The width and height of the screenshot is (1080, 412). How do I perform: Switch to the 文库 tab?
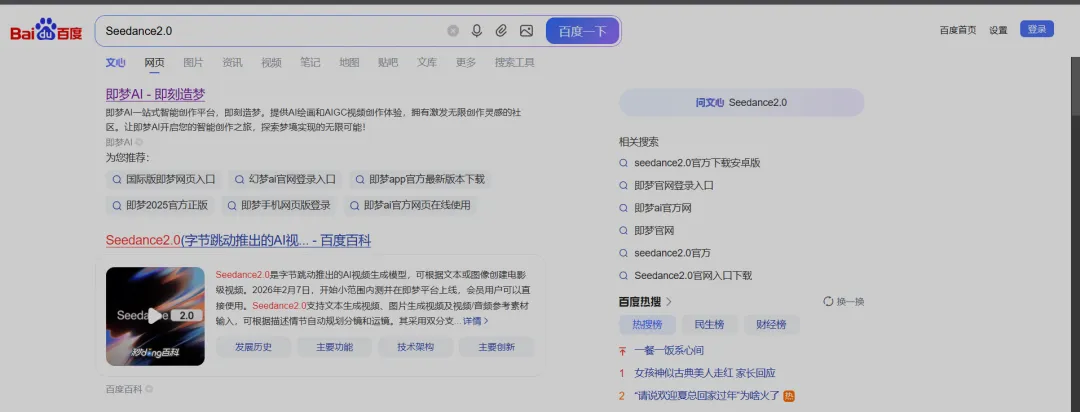427,63
